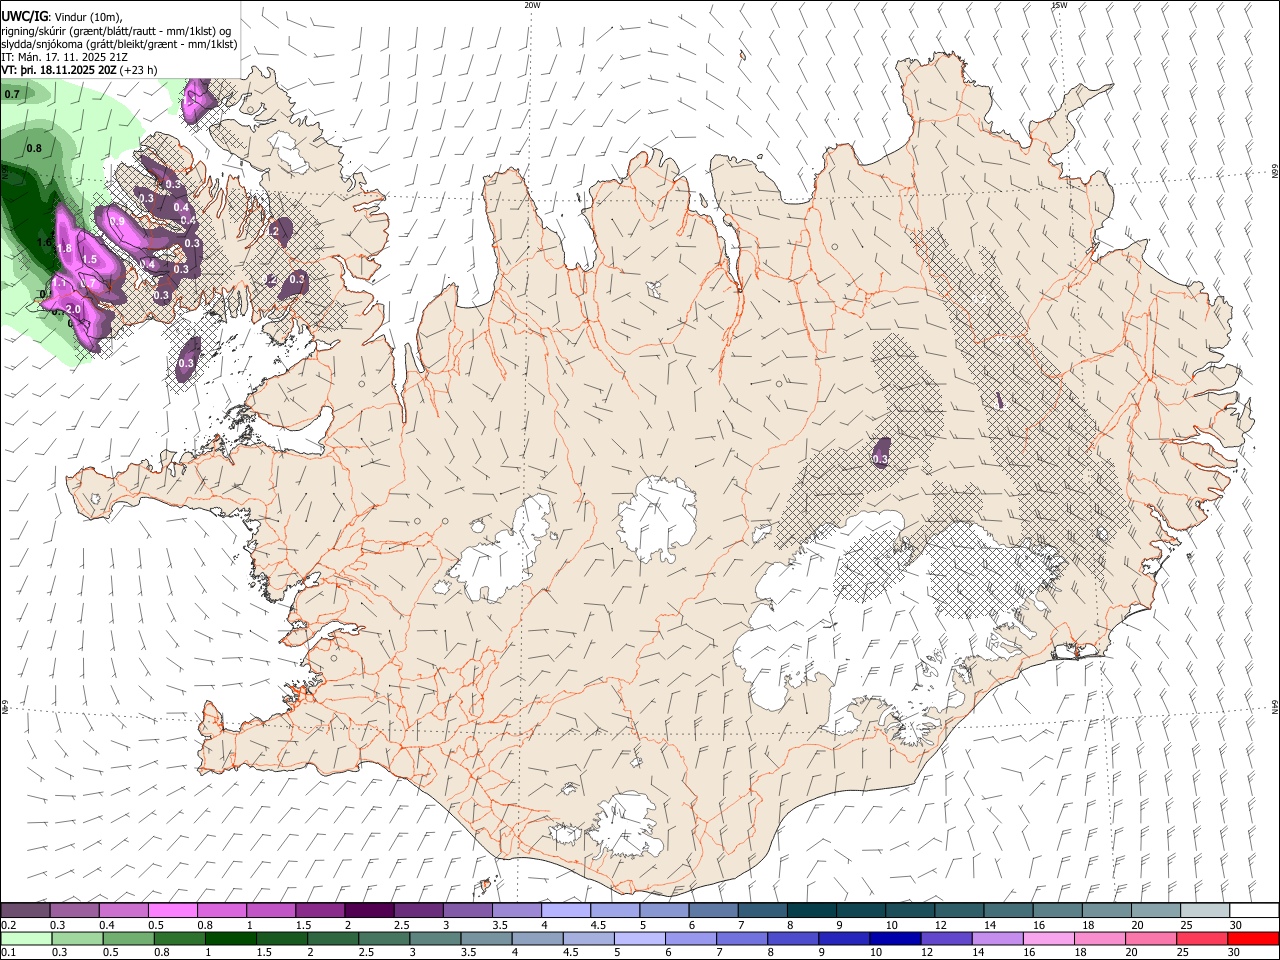Click the '15W' longitude label on map edge

1059,5
